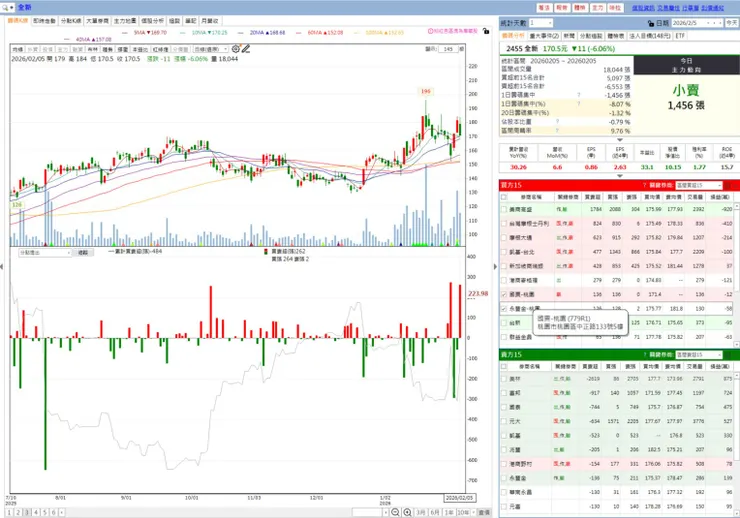Toggle the select-all checkbox in 買方15 header
This screenshot has height=518, width=740.
(x=504, y=197)
